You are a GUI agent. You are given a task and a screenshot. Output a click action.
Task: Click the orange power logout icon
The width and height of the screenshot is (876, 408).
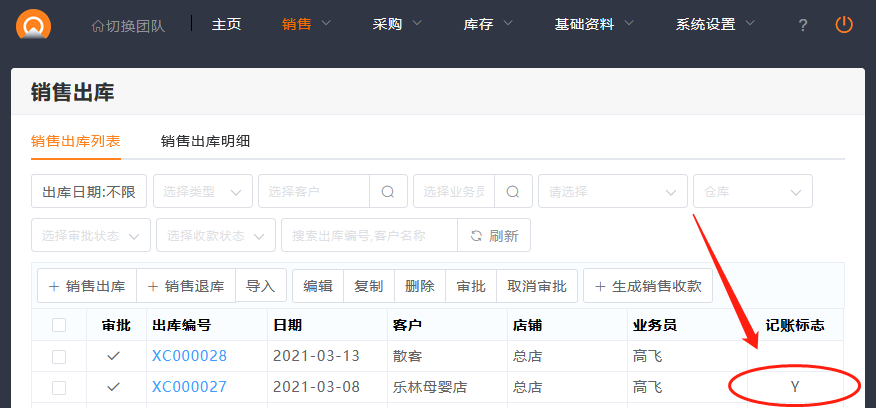(x=845, y=24)
